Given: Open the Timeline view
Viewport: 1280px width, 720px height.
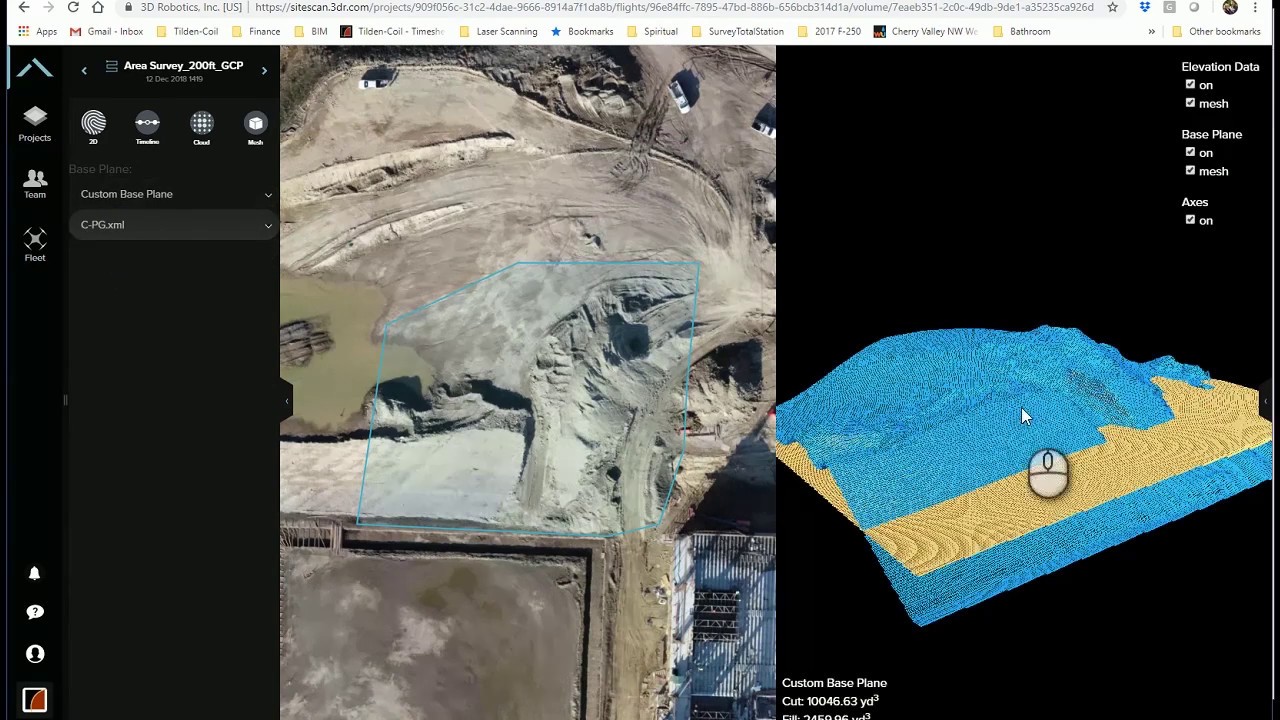Looking at the screenshot, I should 147,127.
